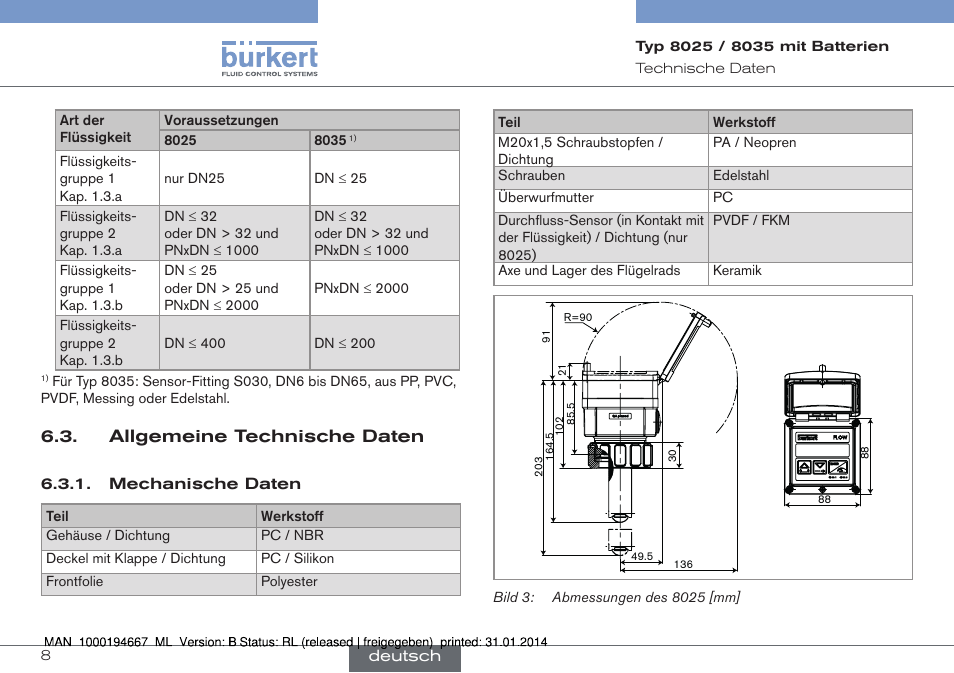Click the '203' dimension label
954x673 pixels.
click(x=538, y=467)
